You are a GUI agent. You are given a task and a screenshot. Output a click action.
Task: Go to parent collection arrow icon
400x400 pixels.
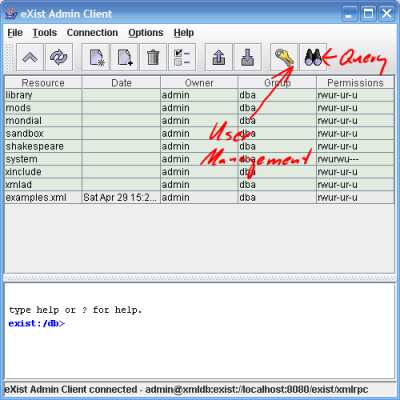(30, 57)
